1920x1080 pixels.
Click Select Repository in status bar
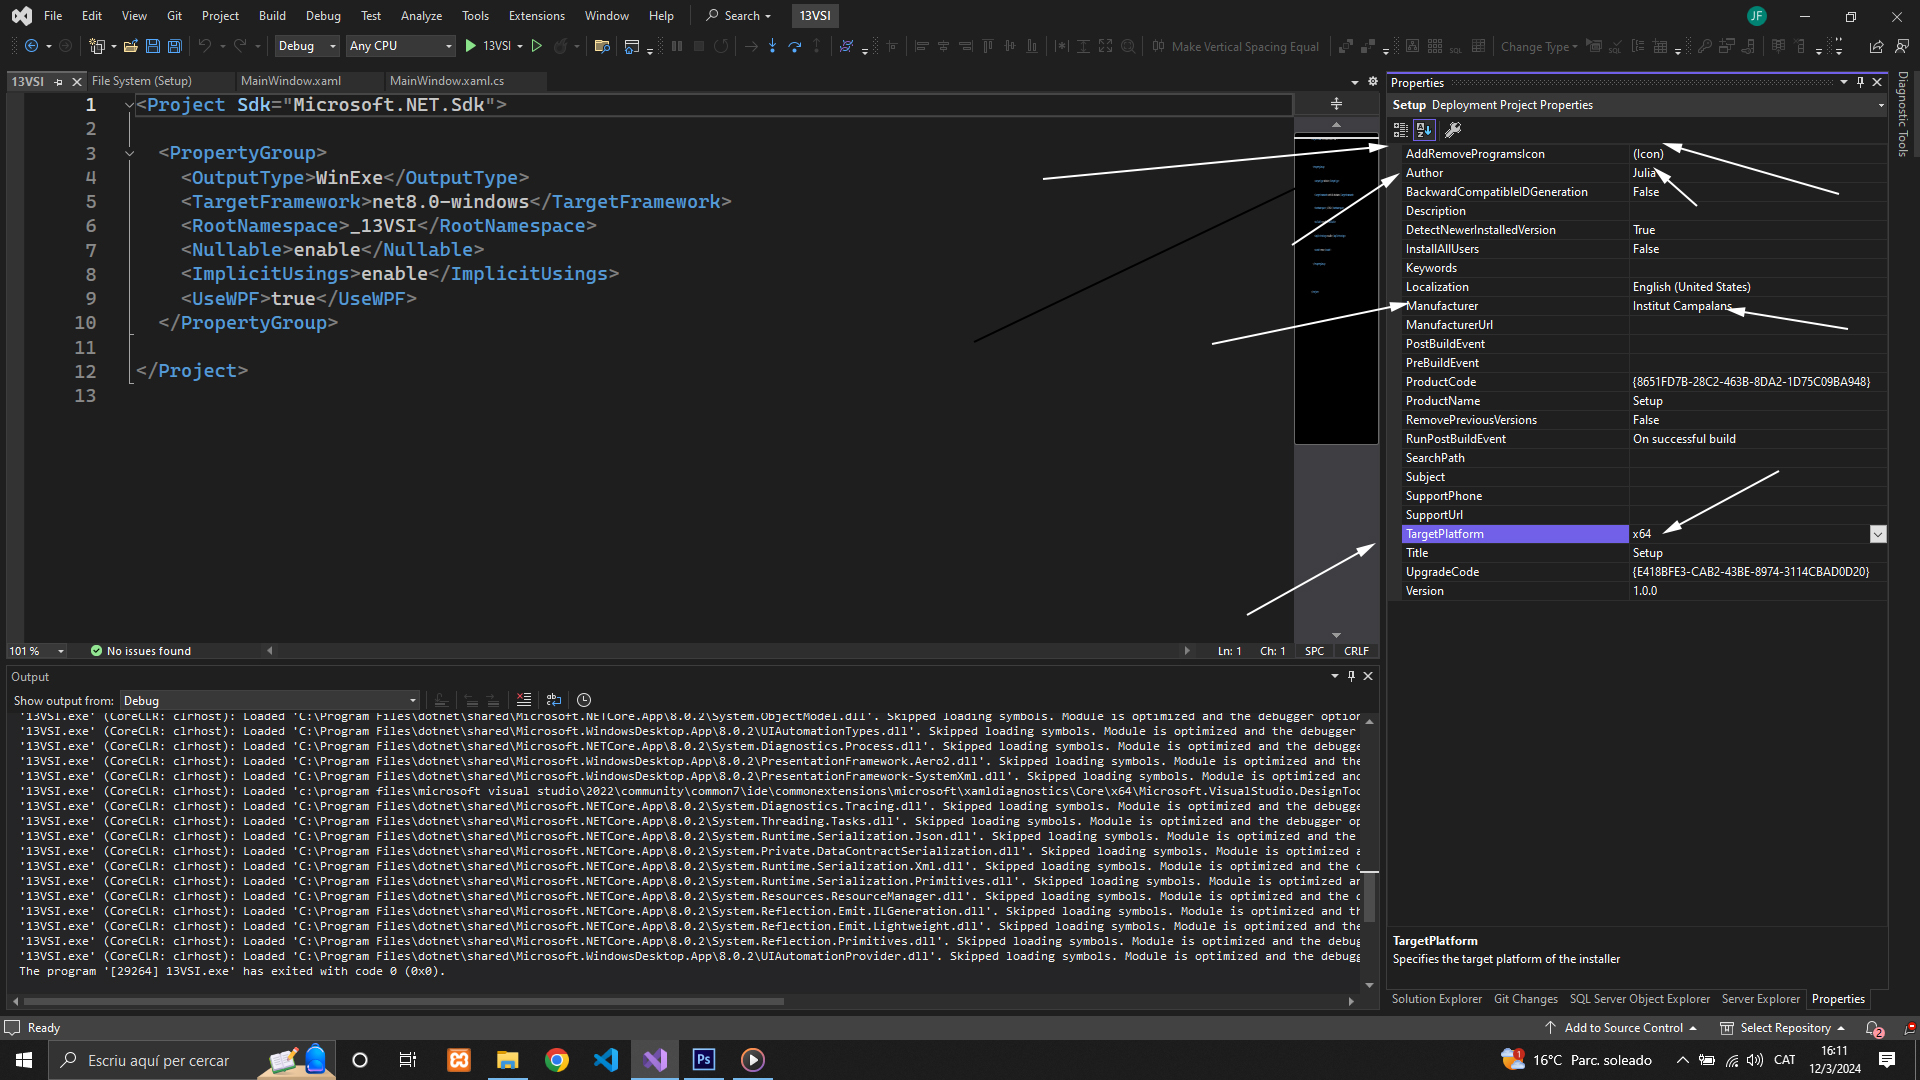point(1784,1028)
